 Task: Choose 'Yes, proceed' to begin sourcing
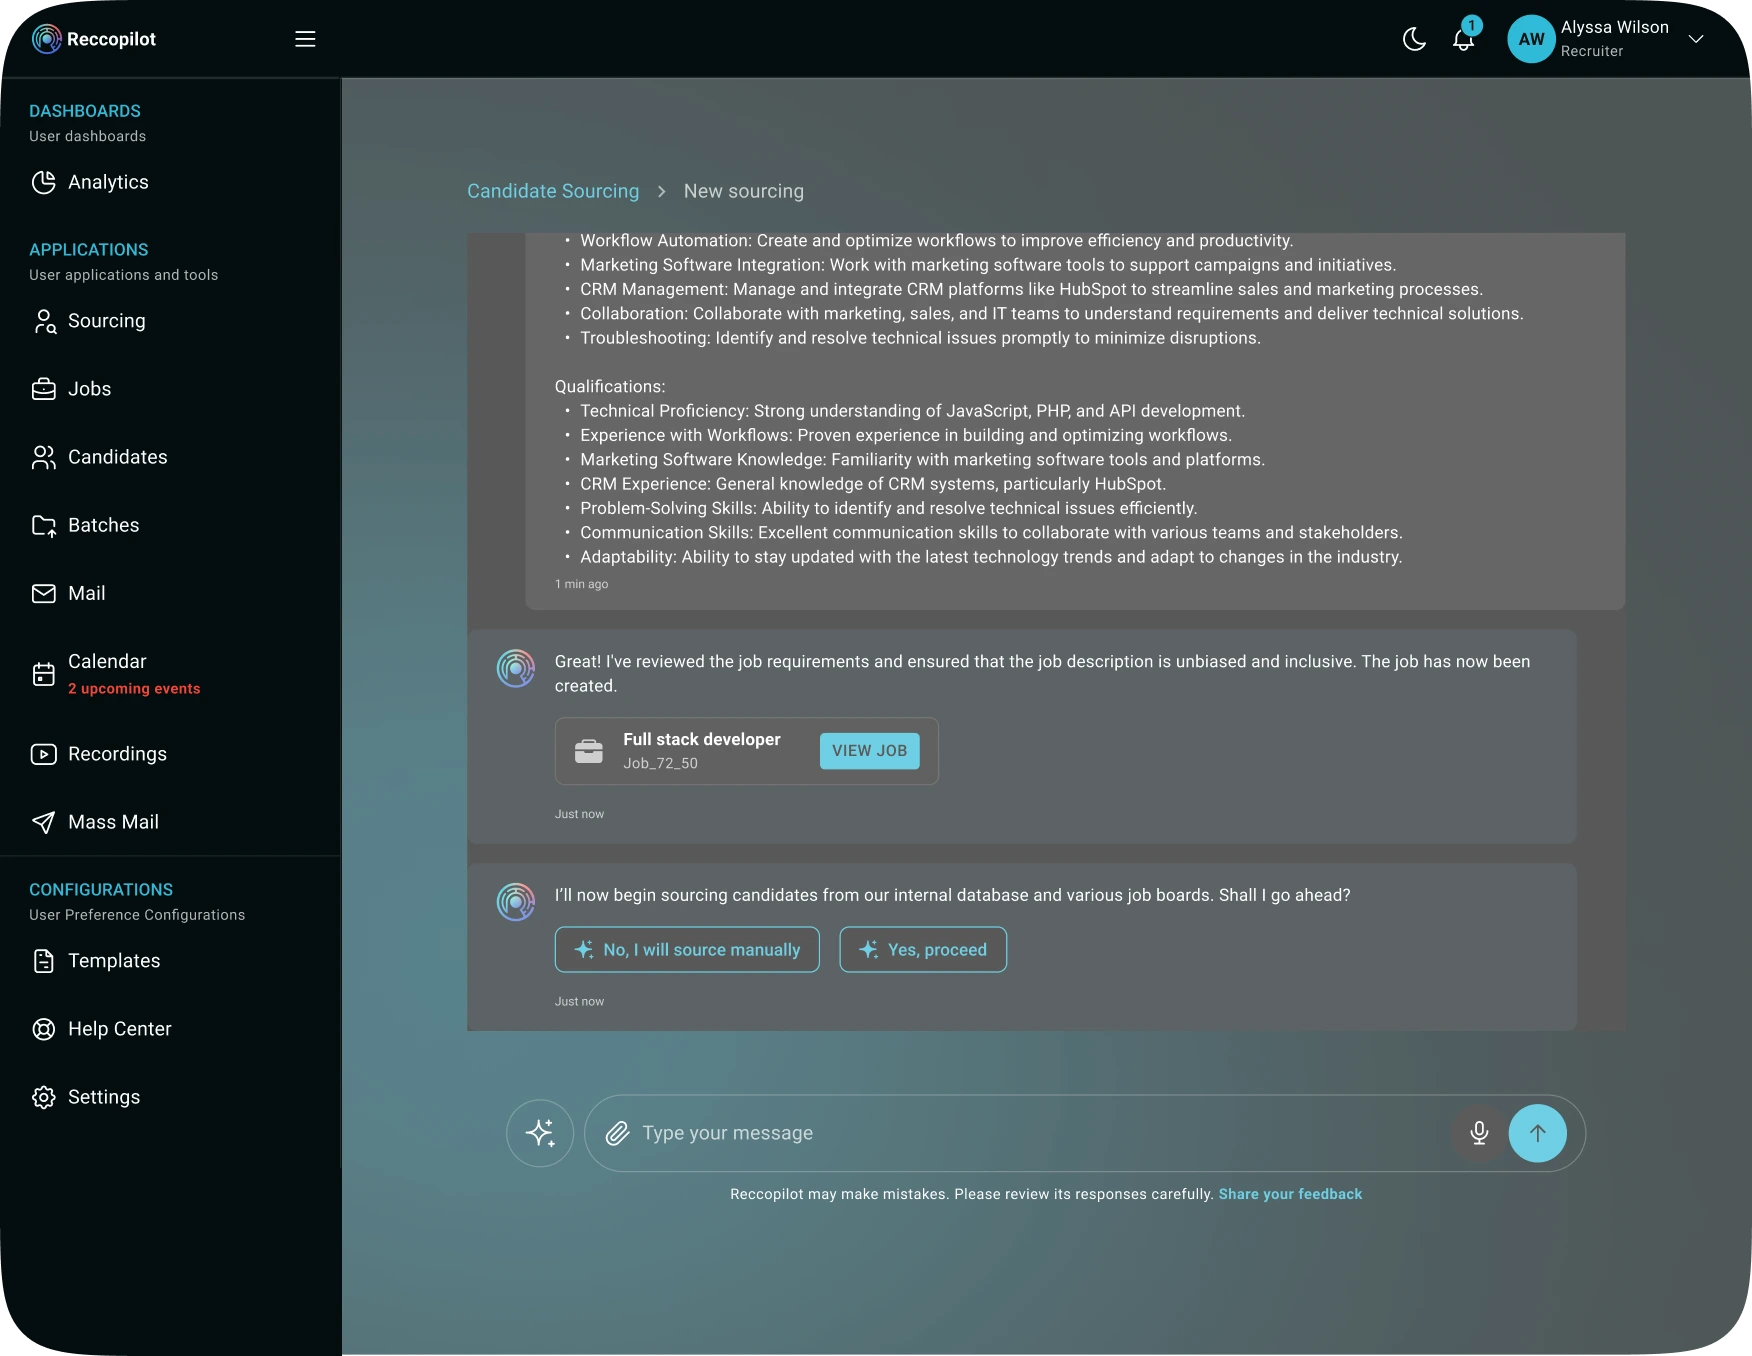point(922,949)
